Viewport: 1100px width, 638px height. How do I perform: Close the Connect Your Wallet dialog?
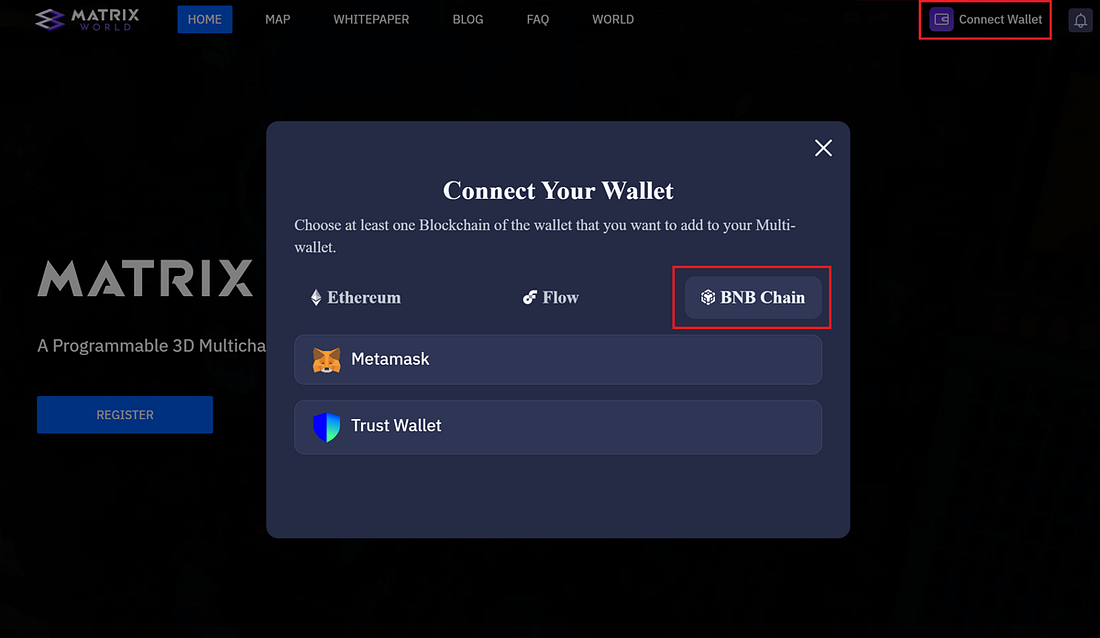(823, 147)
